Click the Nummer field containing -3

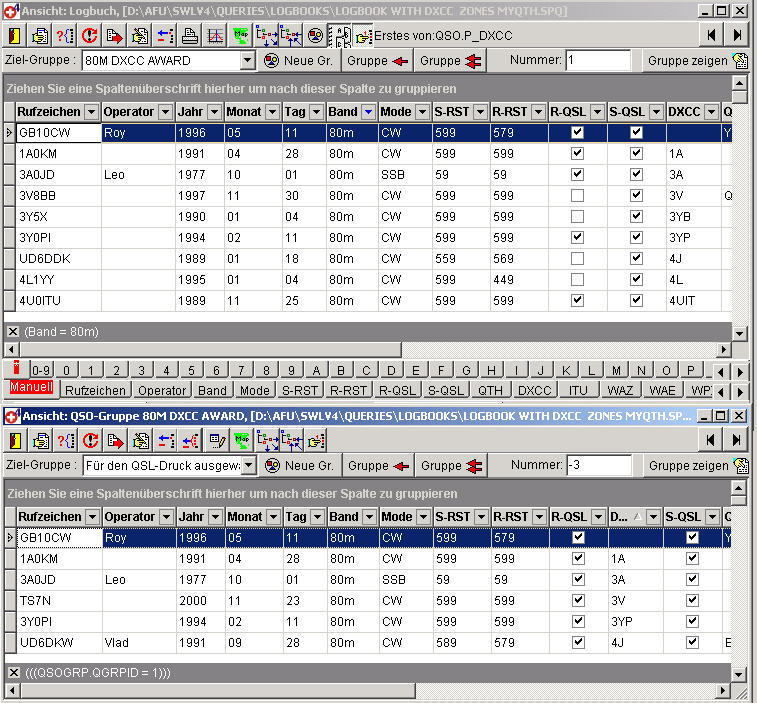click(597, 465)
